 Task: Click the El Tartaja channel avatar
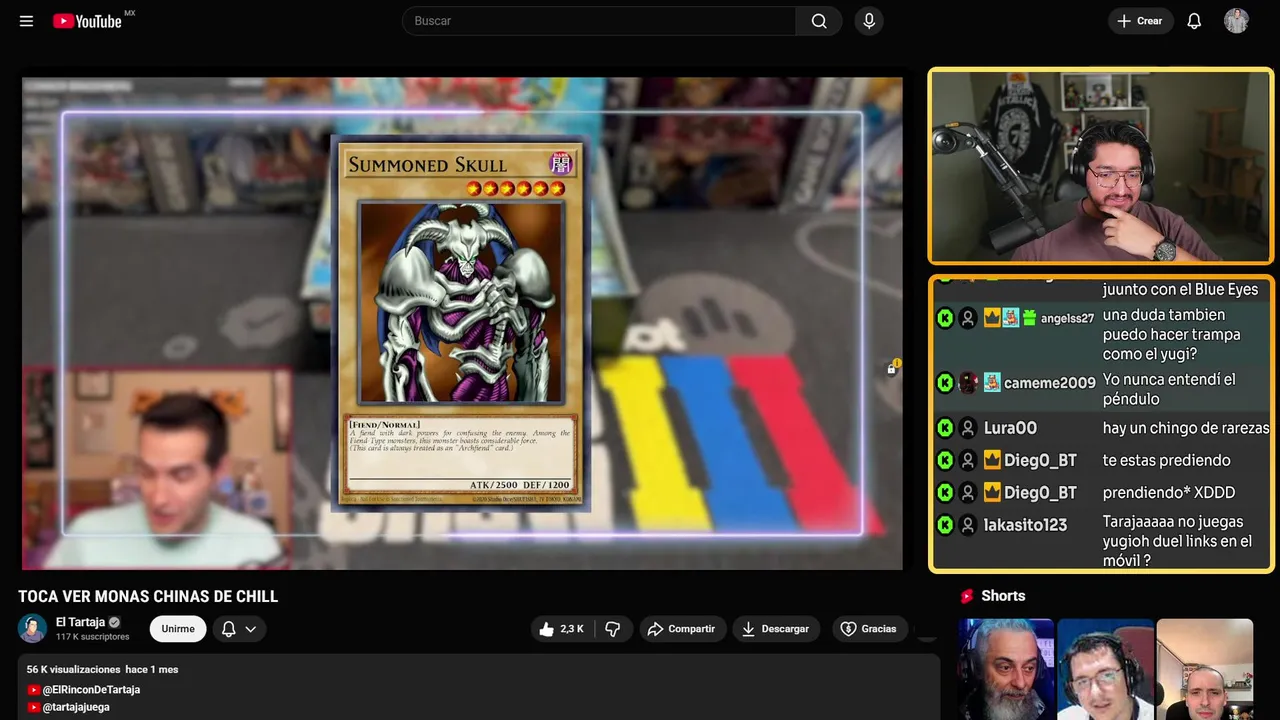(x=32, y=628)
